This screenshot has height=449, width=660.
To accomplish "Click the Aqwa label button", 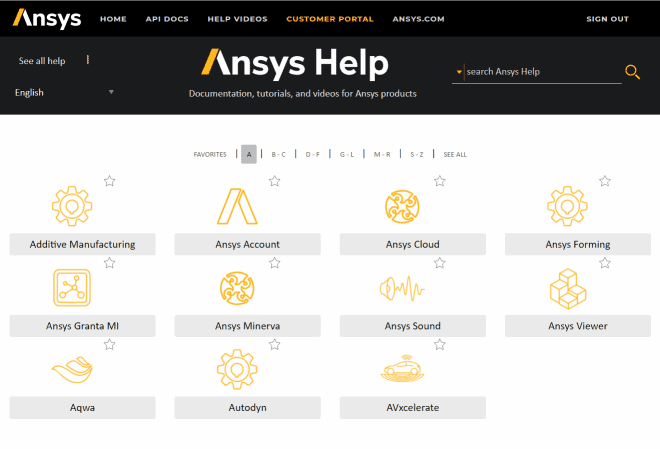I will (82, 407).
